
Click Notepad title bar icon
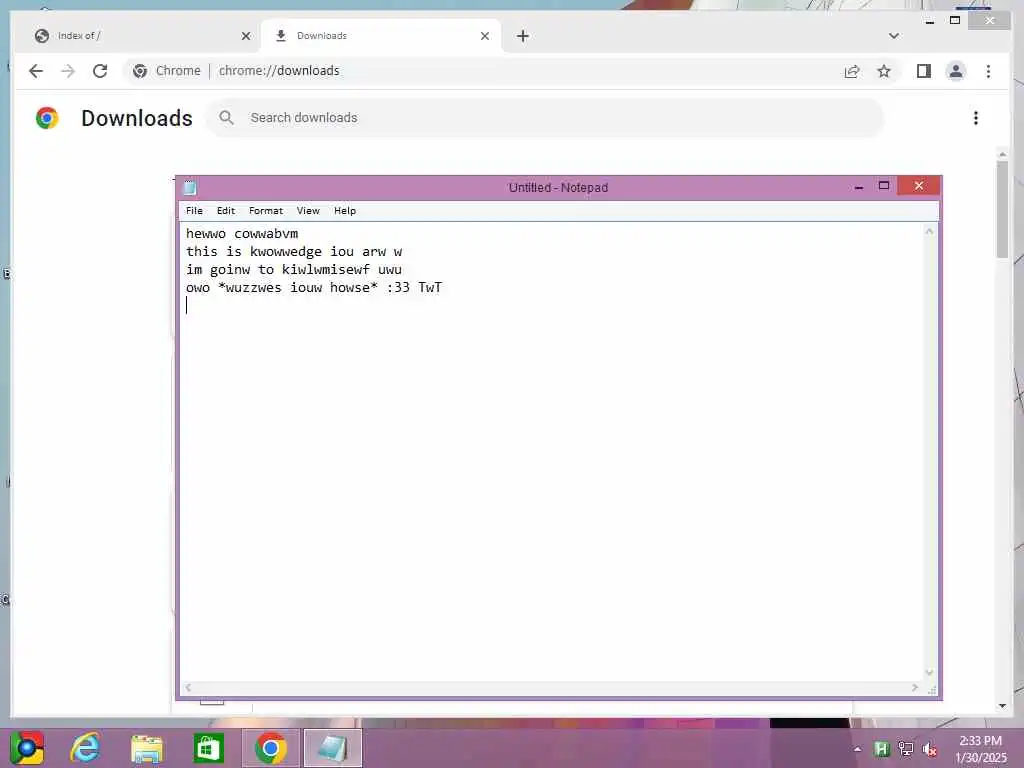pos(190,188)
